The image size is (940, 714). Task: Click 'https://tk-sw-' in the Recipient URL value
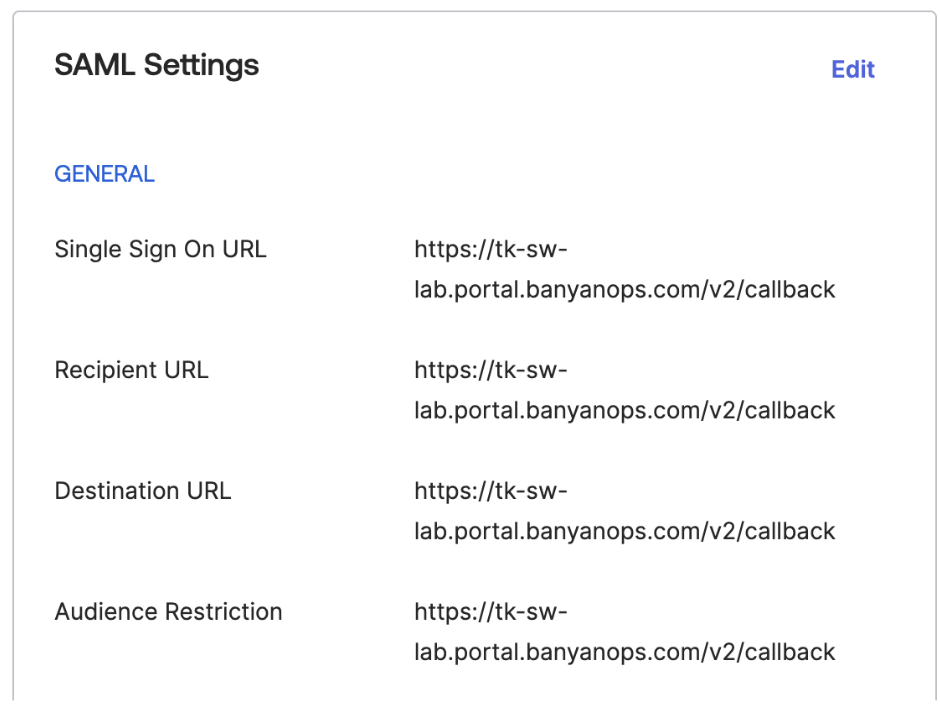(490, 370)
